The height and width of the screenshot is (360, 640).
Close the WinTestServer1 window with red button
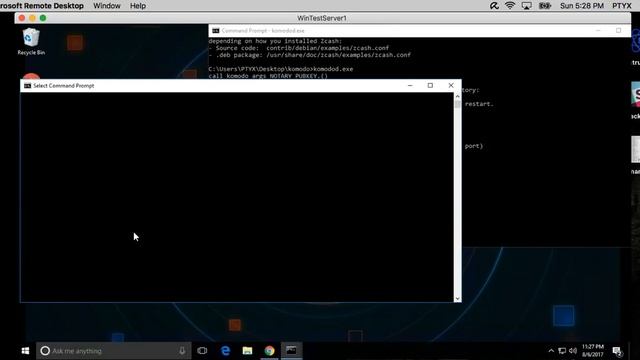pos(22,18)
